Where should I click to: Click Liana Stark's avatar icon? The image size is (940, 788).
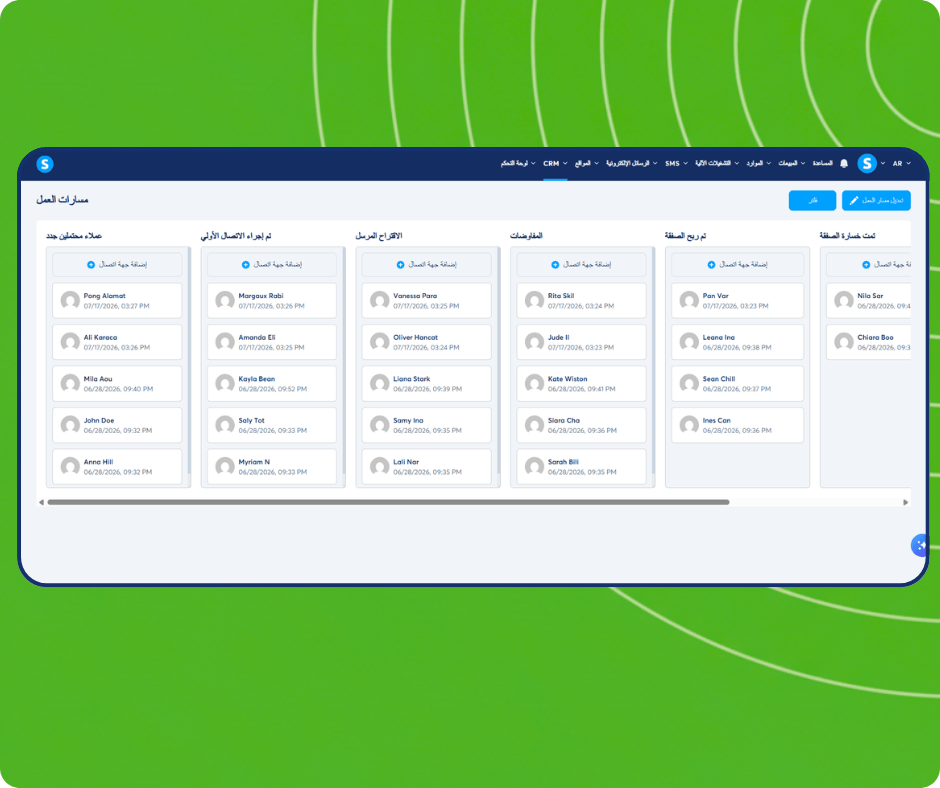[379, 383]
